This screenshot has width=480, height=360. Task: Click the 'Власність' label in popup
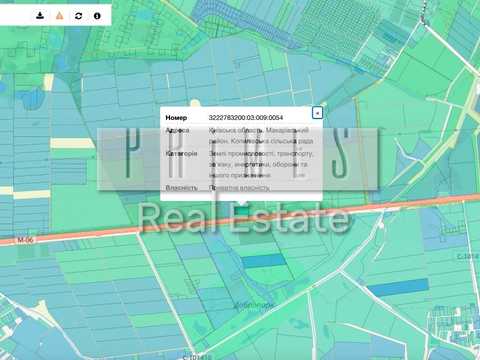181,188
